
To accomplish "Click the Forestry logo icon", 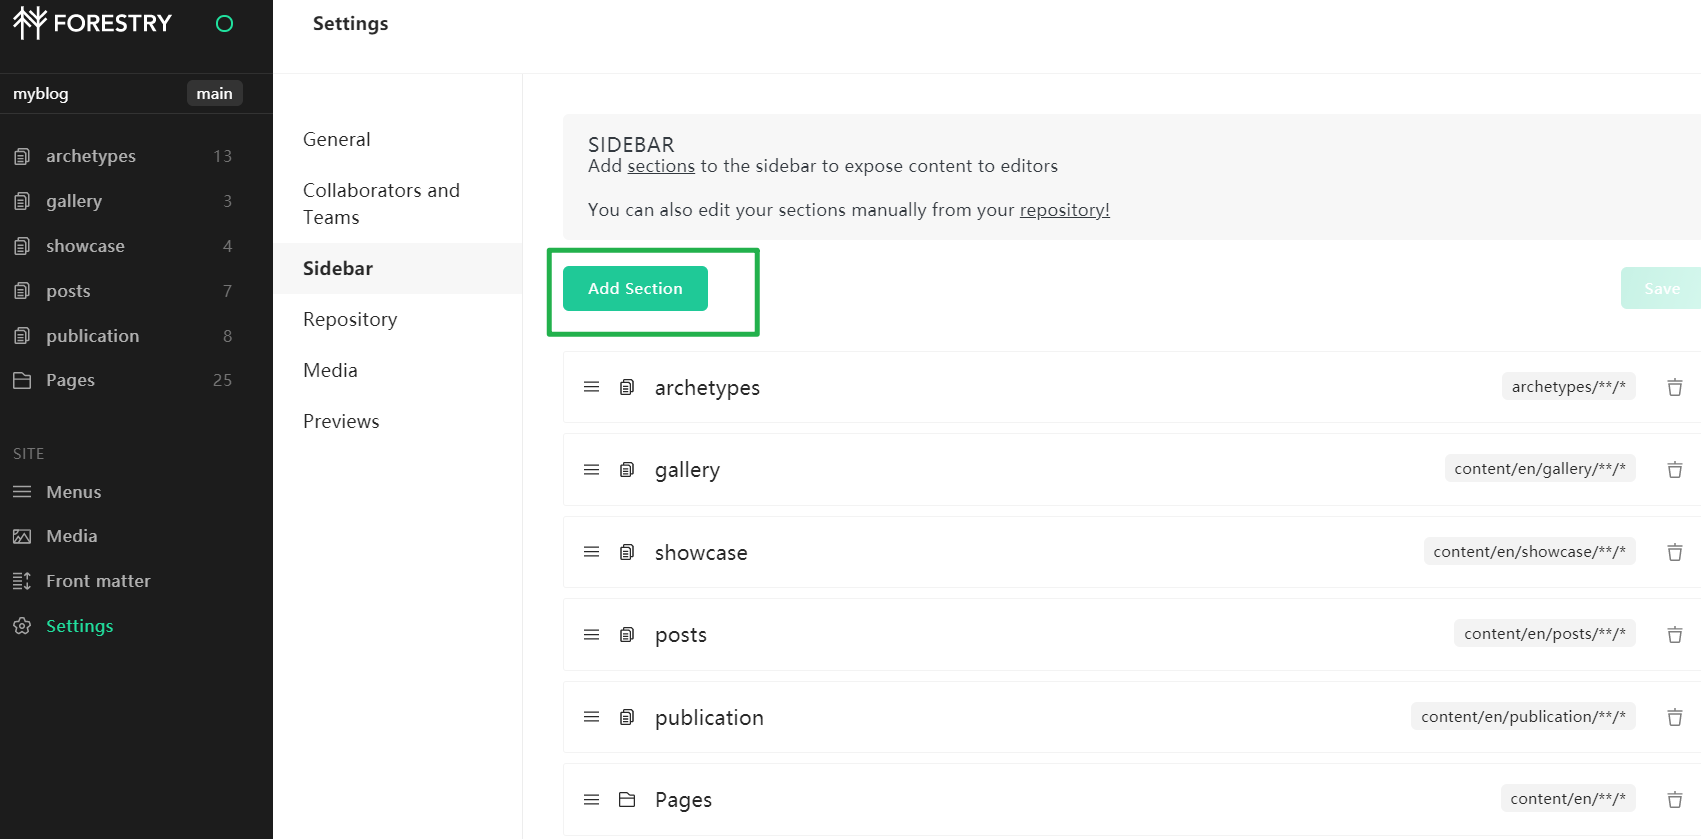I will (x=30, y=23).
